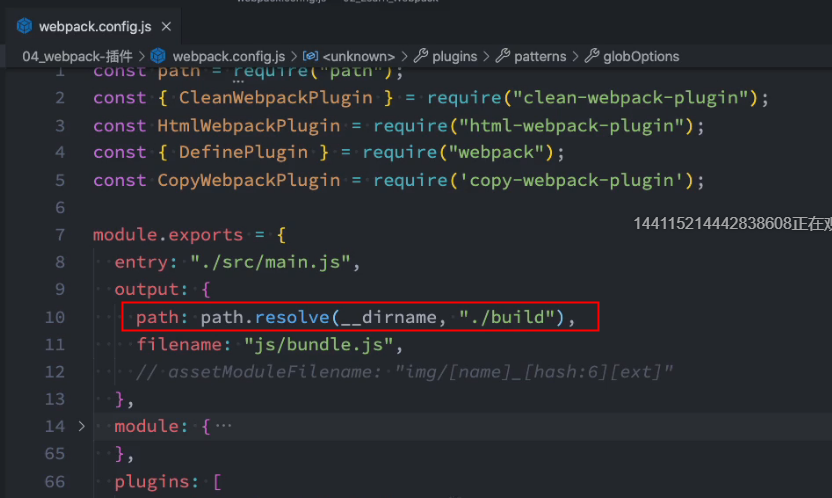Click __dirname on line 10
Screen dimensions: 832x498
tap(388, 317)
